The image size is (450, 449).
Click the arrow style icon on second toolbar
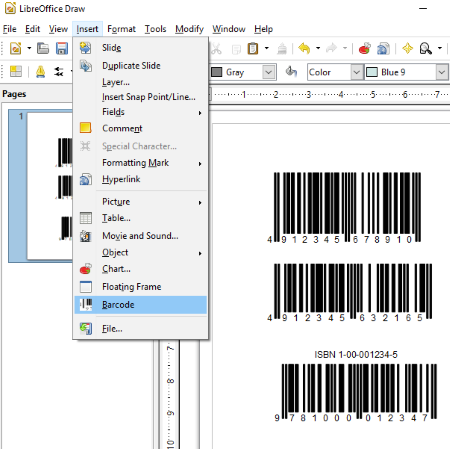tap(59, 71)
